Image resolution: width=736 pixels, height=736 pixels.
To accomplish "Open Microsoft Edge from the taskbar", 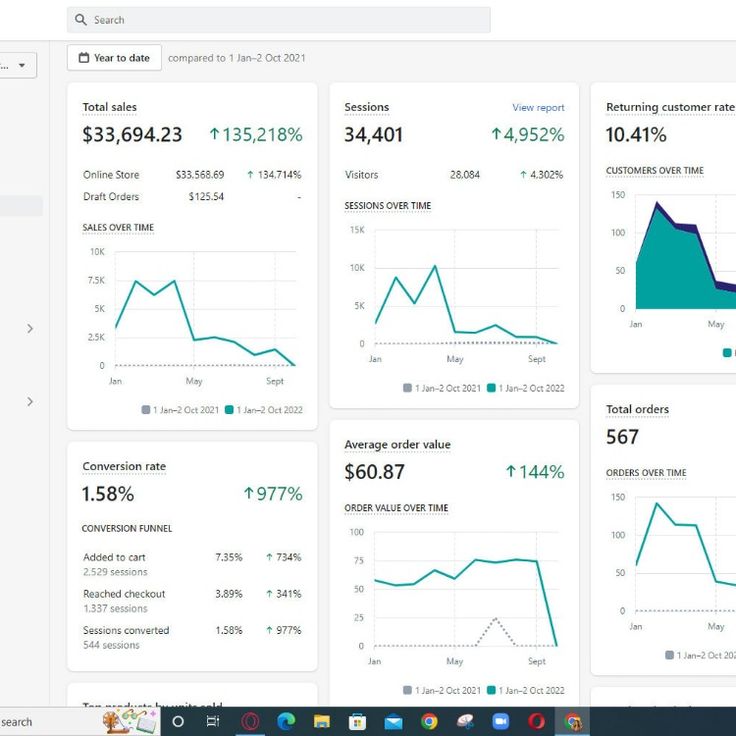I will click(x=286, y=721).
